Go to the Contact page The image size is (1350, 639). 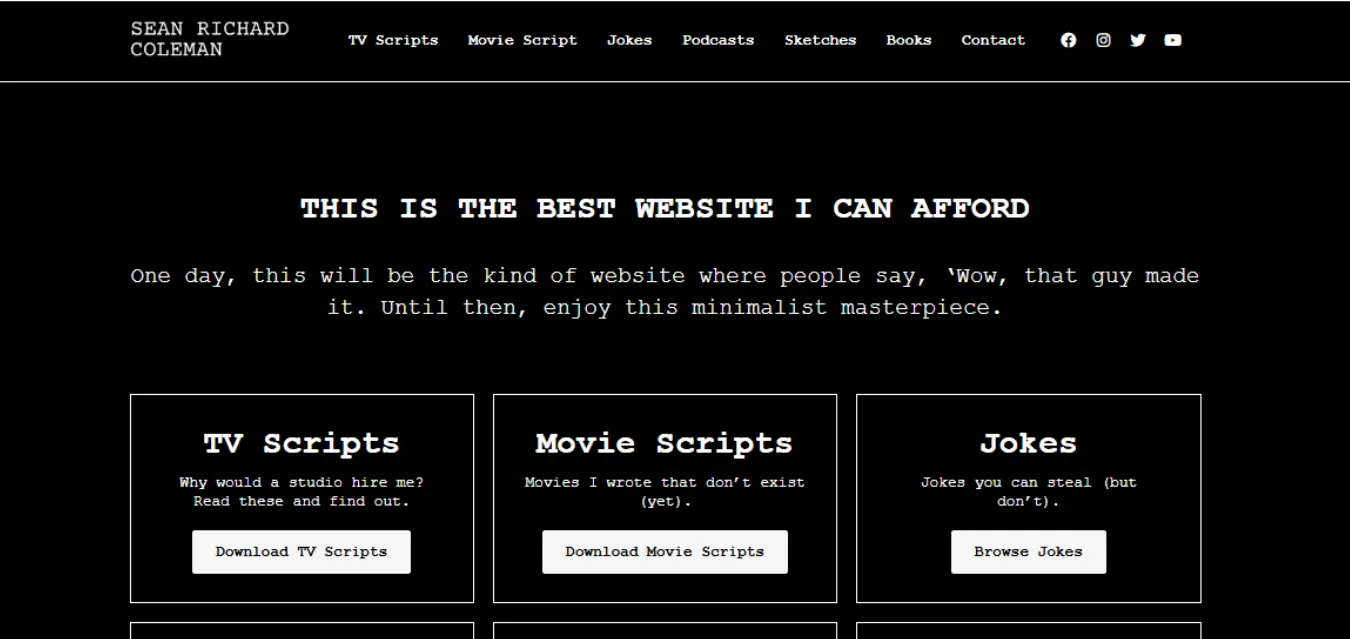pos(993,41)
